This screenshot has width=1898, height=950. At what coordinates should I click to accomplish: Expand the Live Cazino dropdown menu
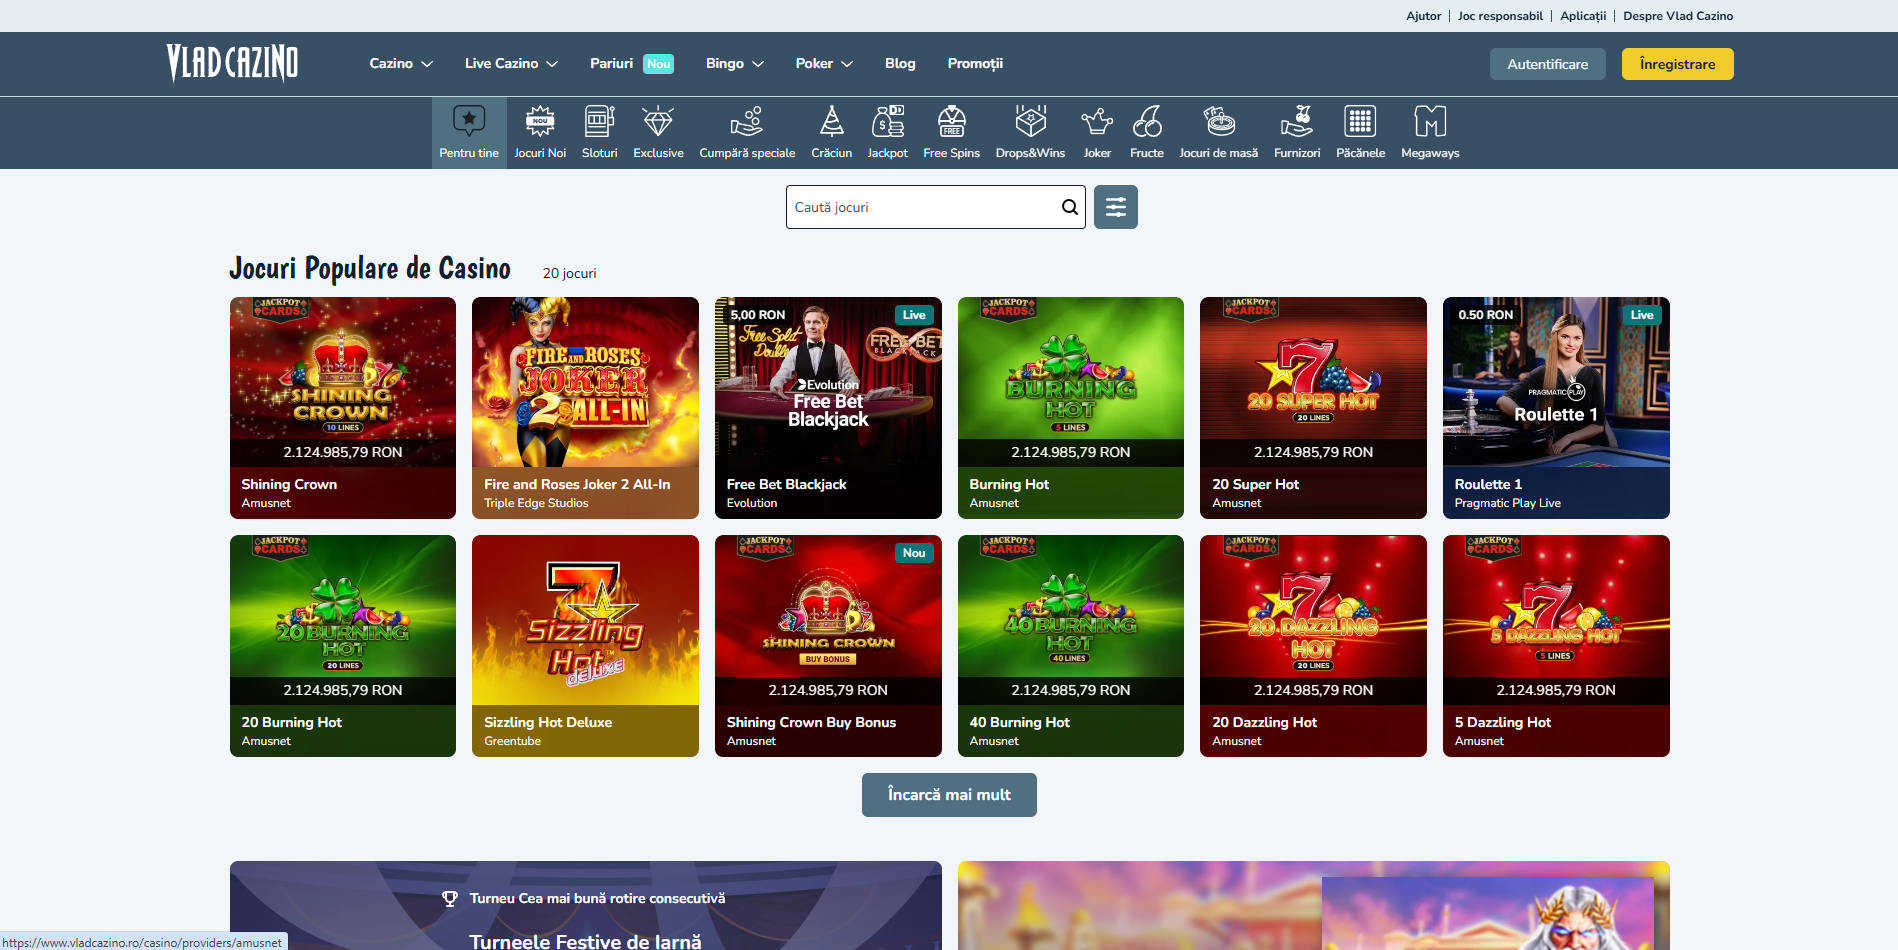[x=511, y=63]
